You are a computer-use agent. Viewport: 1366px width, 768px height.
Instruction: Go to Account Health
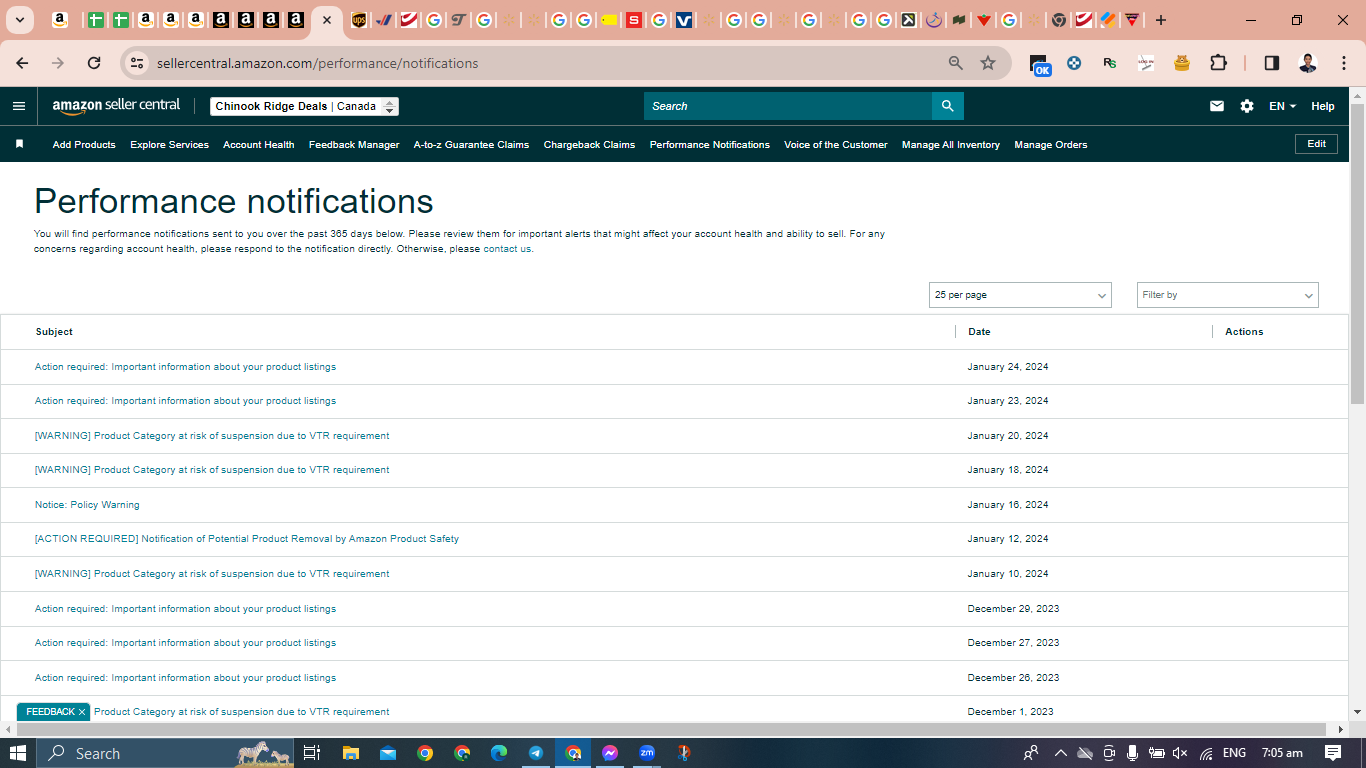point(258,145)
